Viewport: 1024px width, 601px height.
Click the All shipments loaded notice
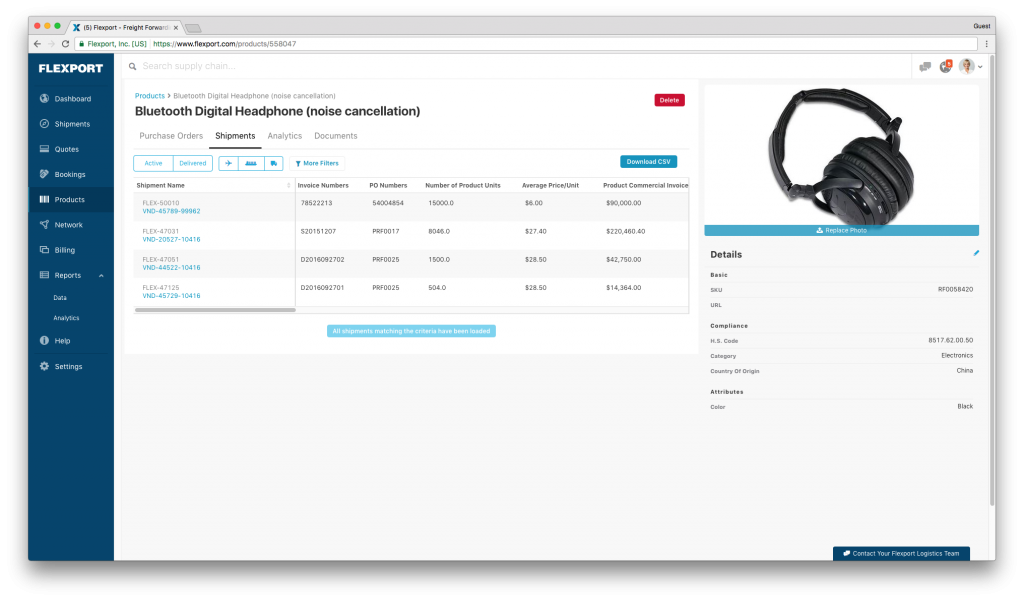(x=411, y=331)
